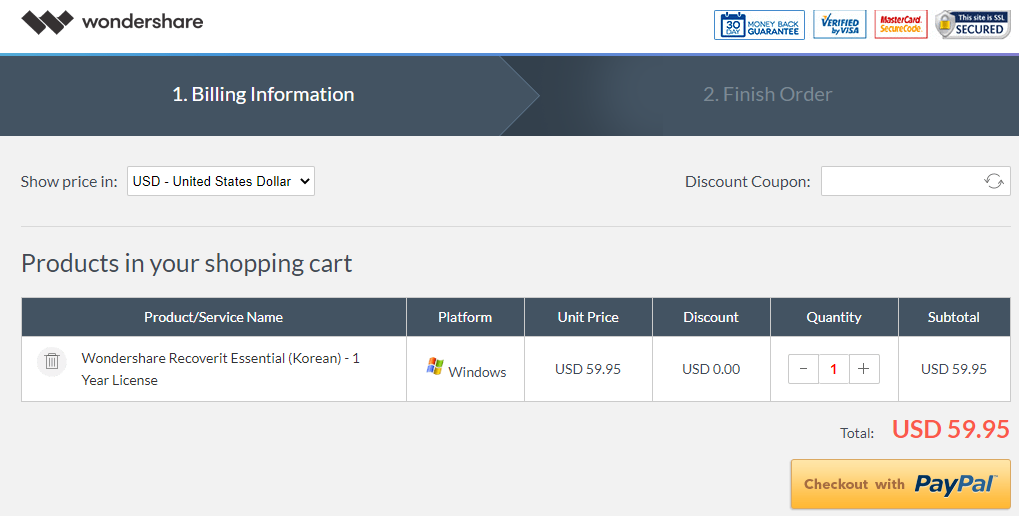1019x516 pixels.
Task: Click the coupon refresh icon
Action: pyautogui.click(x=993, y=181)
